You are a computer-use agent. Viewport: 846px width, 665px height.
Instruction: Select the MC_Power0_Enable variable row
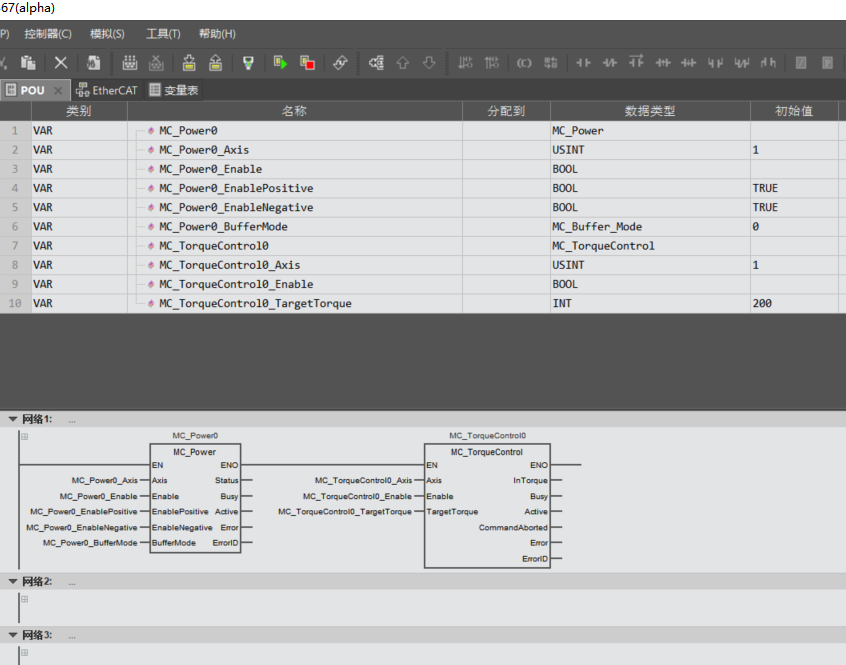(210, 169)
